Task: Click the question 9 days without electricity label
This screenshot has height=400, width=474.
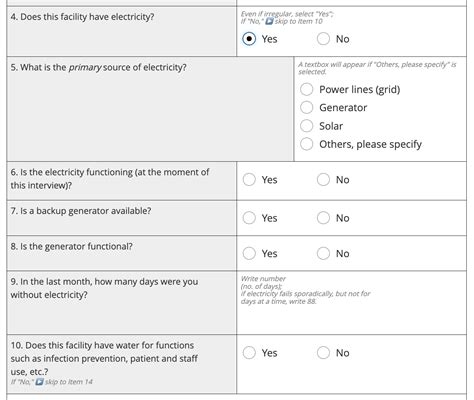Action: (x=104, y=288)
